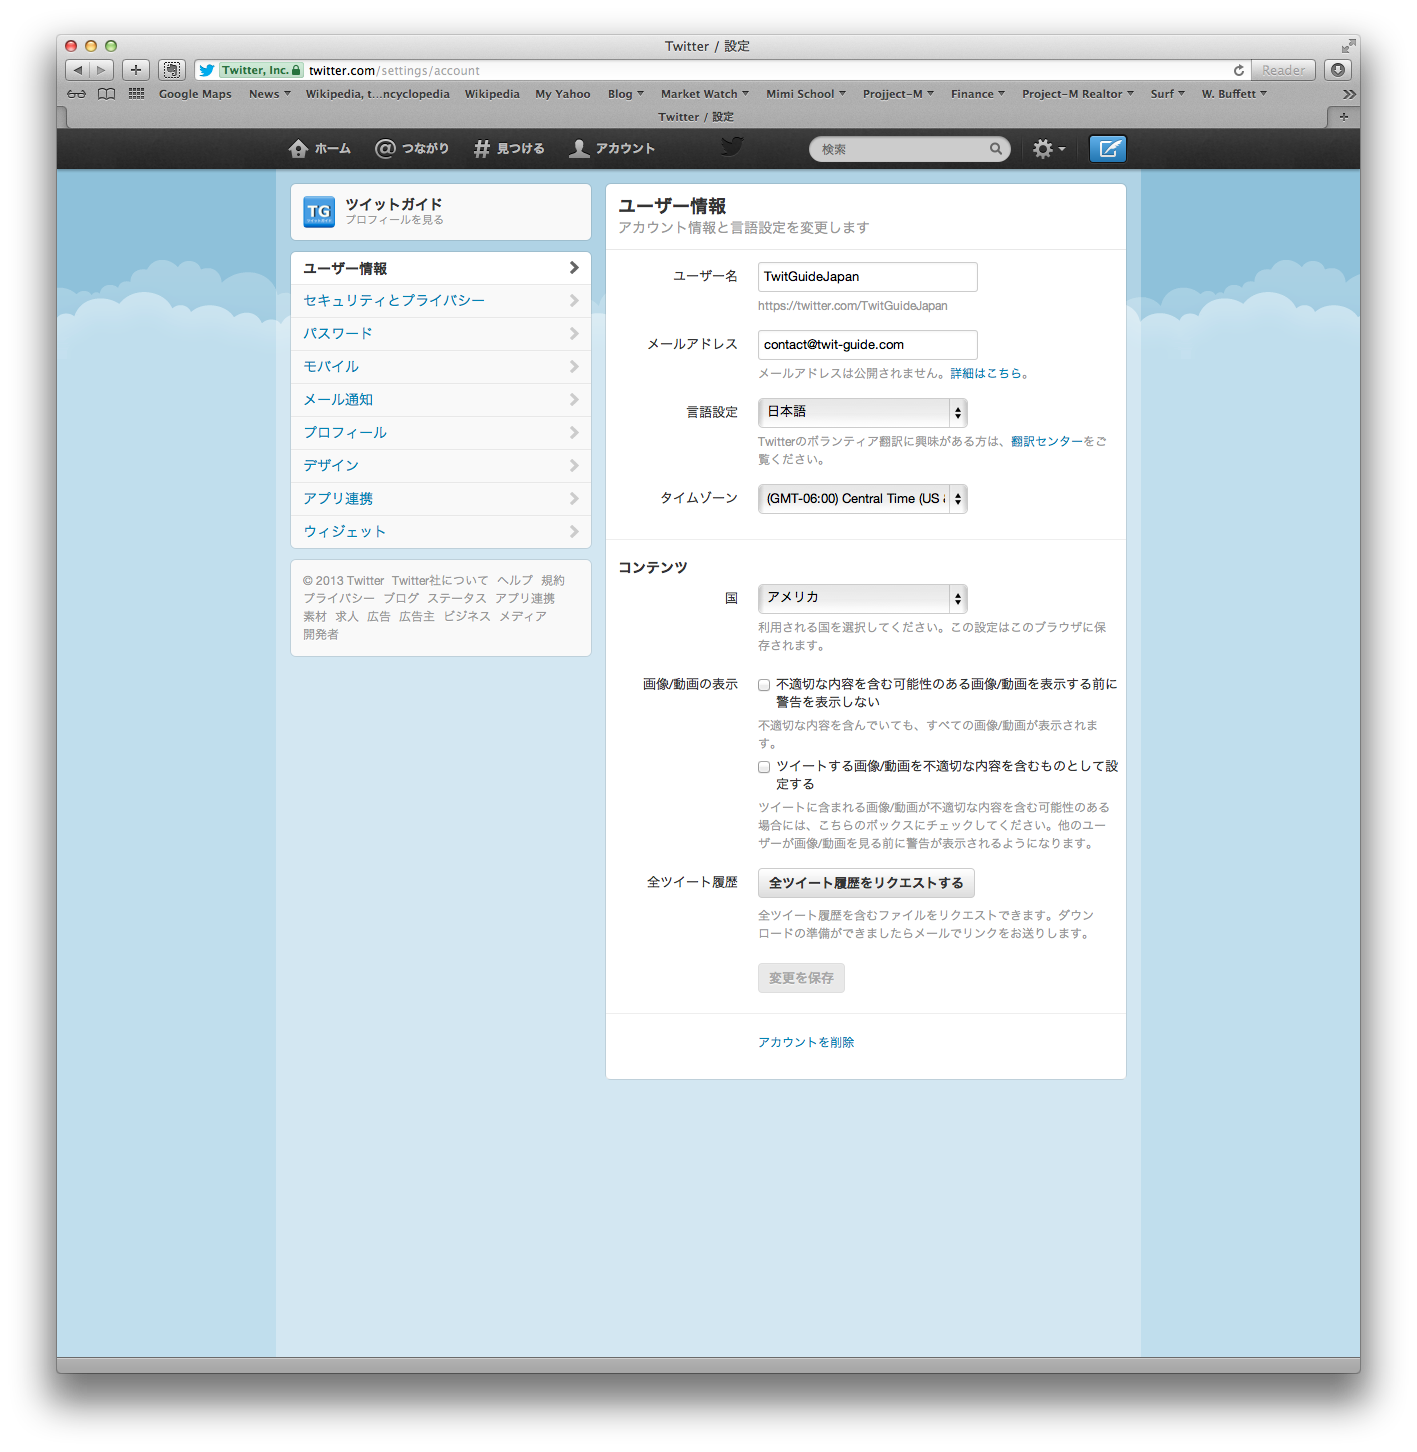Click the search magnifier icon
Screen dimensions: 1417x1452
(996, 149)
